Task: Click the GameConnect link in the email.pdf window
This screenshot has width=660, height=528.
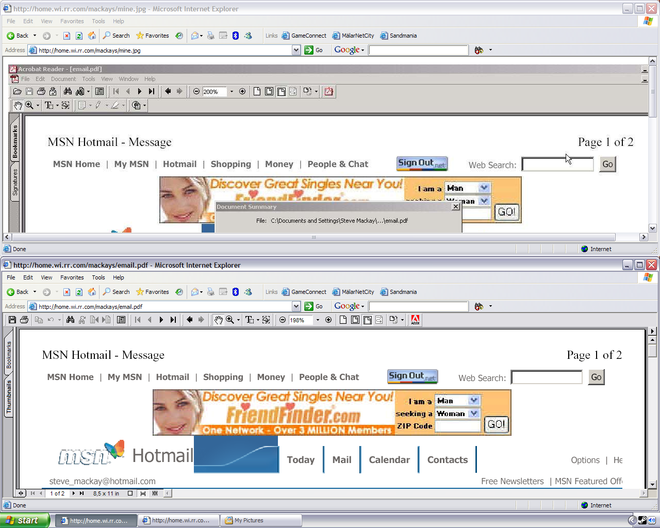Action: click(x=304, y=292)
